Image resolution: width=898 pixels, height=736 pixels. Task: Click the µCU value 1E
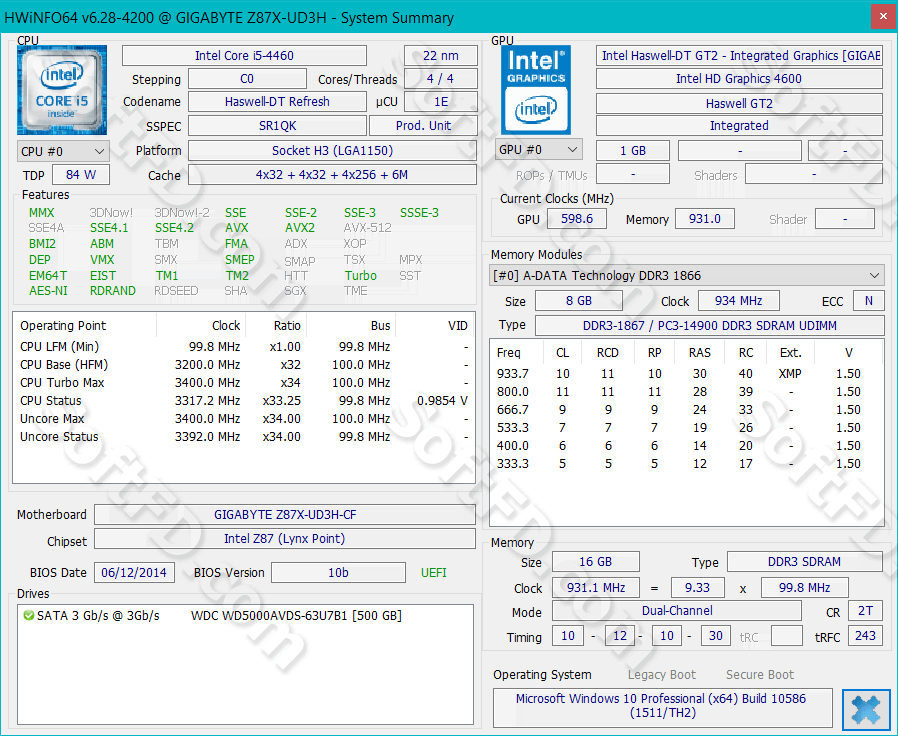click(441, 102)
